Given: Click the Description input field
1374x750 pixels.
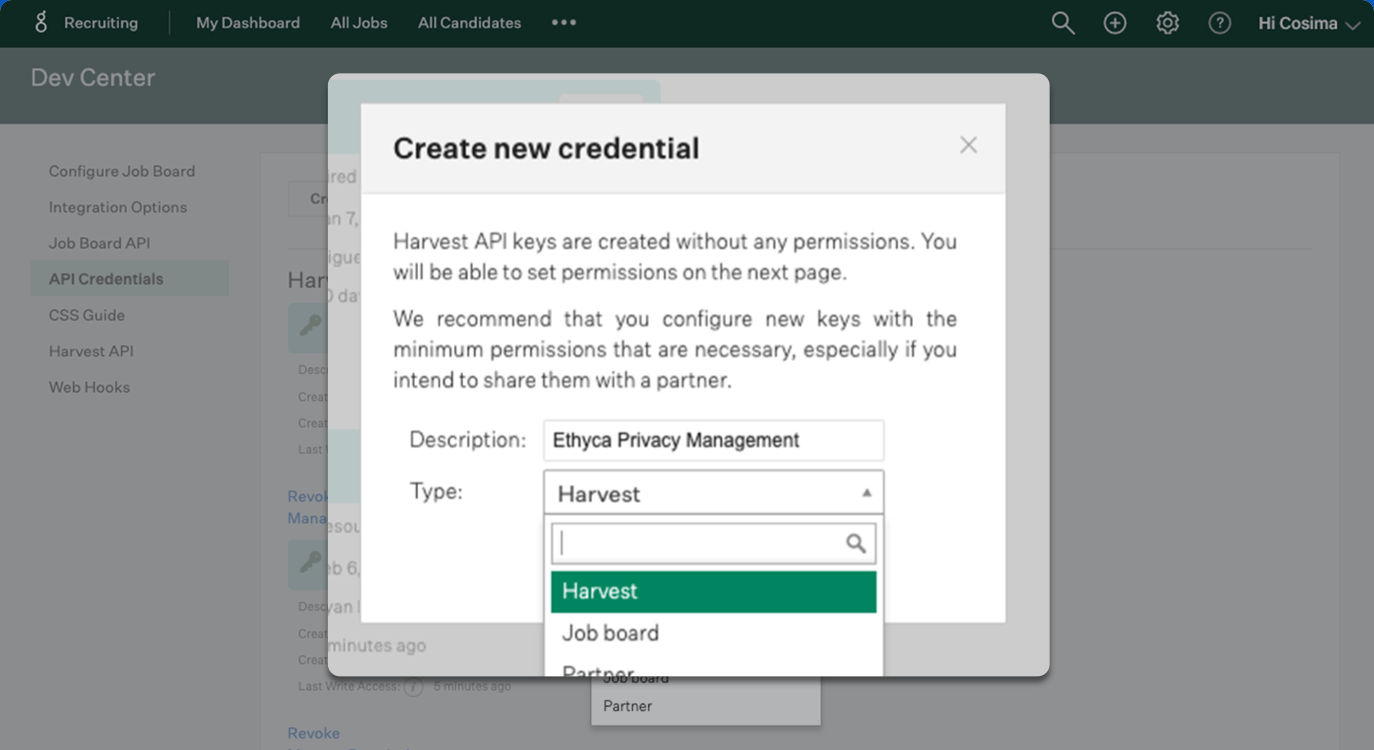Looking at the screenshot, I should 714,440.
